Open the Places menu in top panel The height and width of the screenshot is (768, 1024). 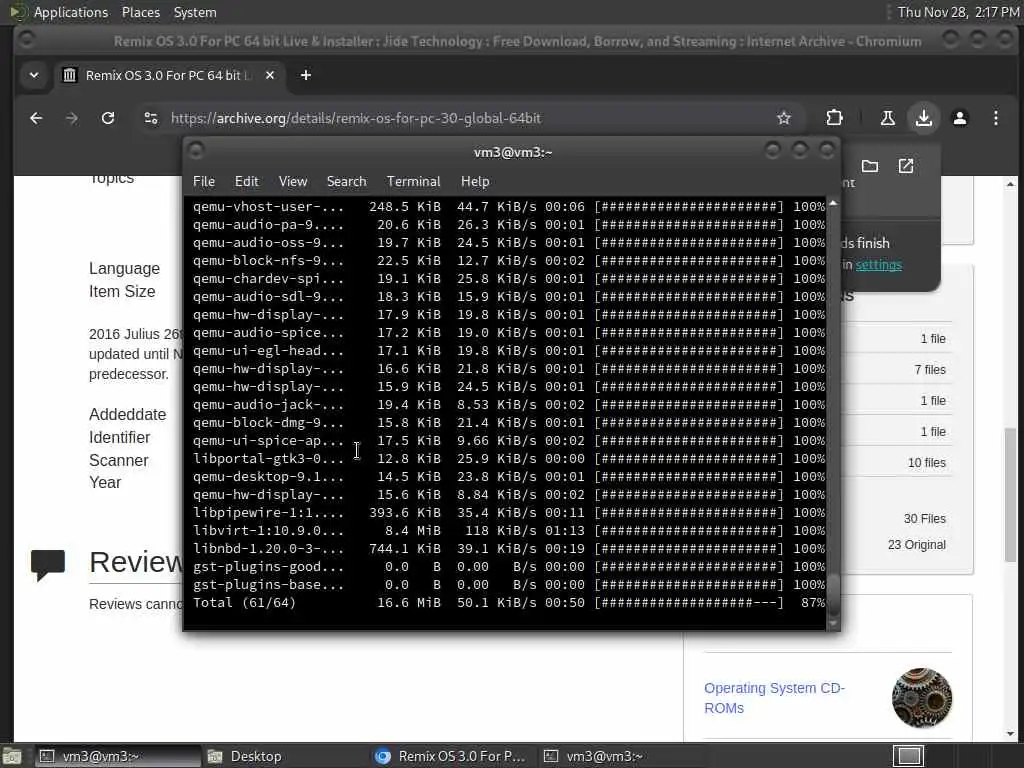click(x=140, y=12)
